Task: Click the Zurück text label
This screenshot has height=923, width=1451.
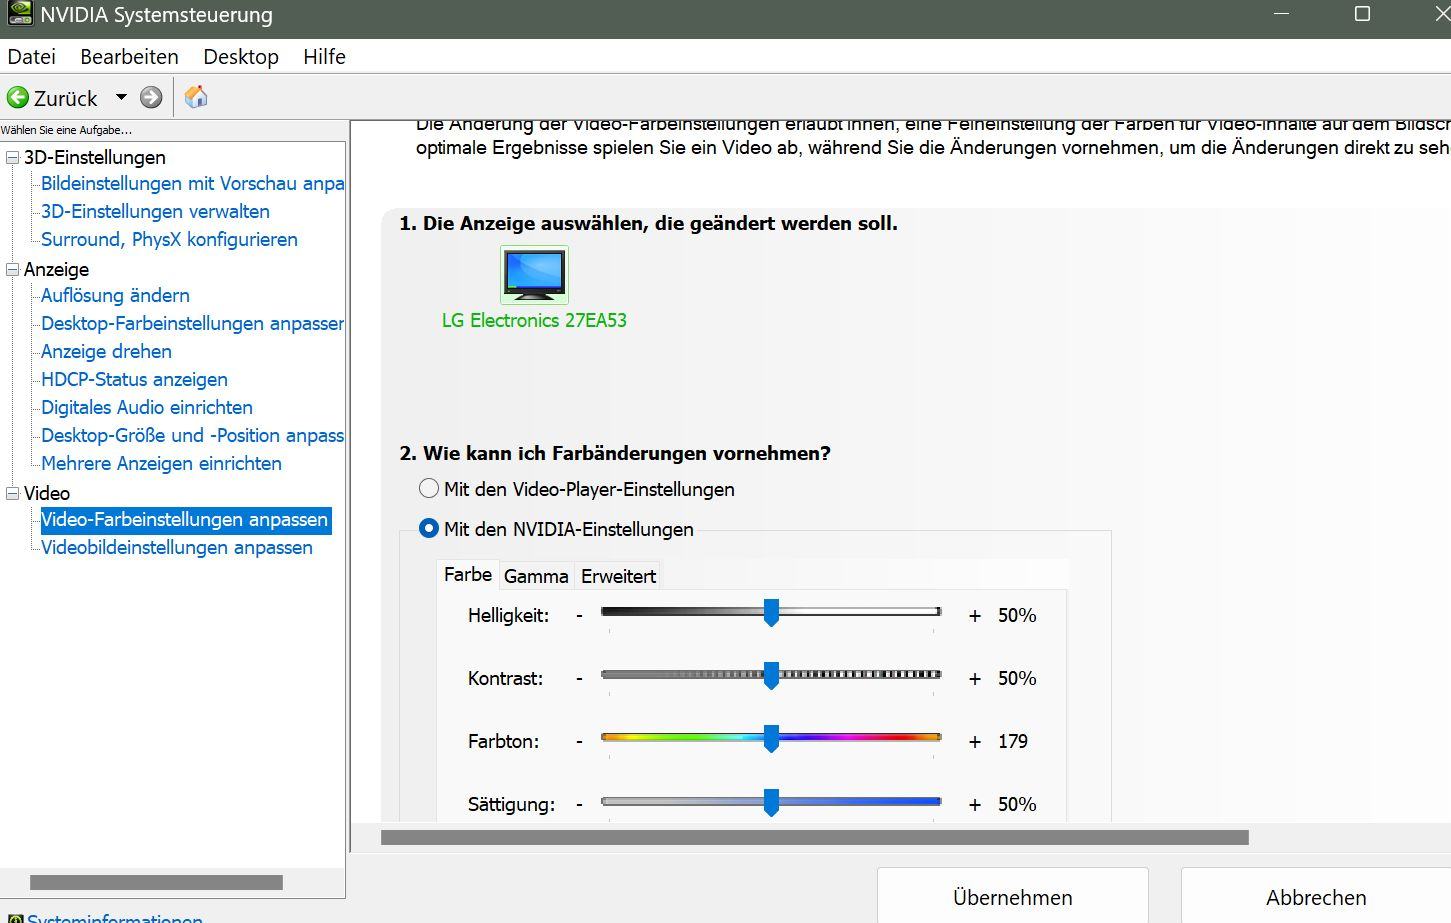Action: [66, 98]
